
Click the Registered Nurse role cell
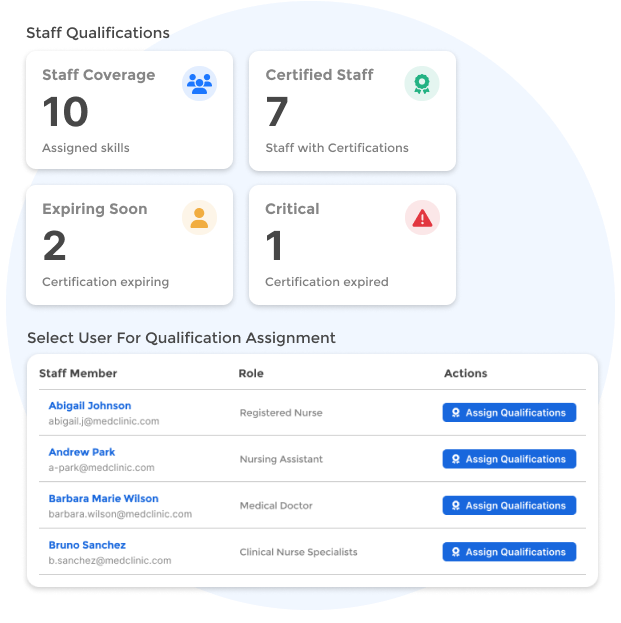[281, 413]
